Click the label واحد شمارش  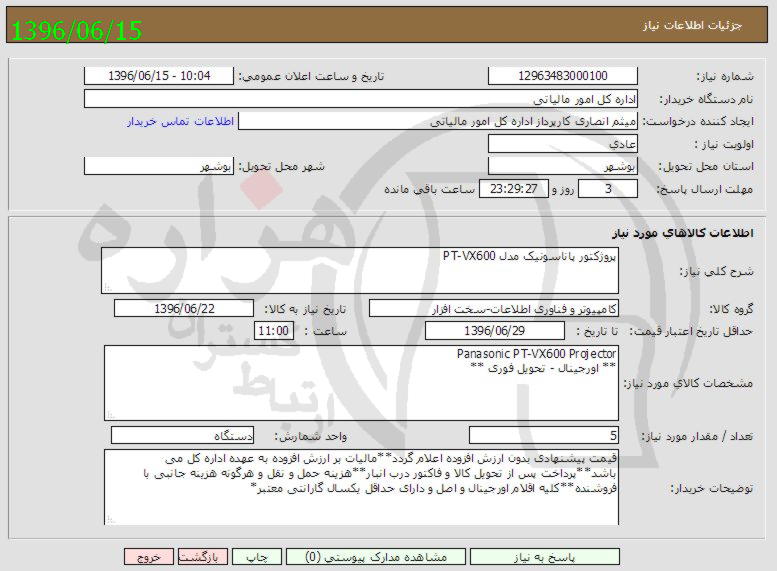311,436
